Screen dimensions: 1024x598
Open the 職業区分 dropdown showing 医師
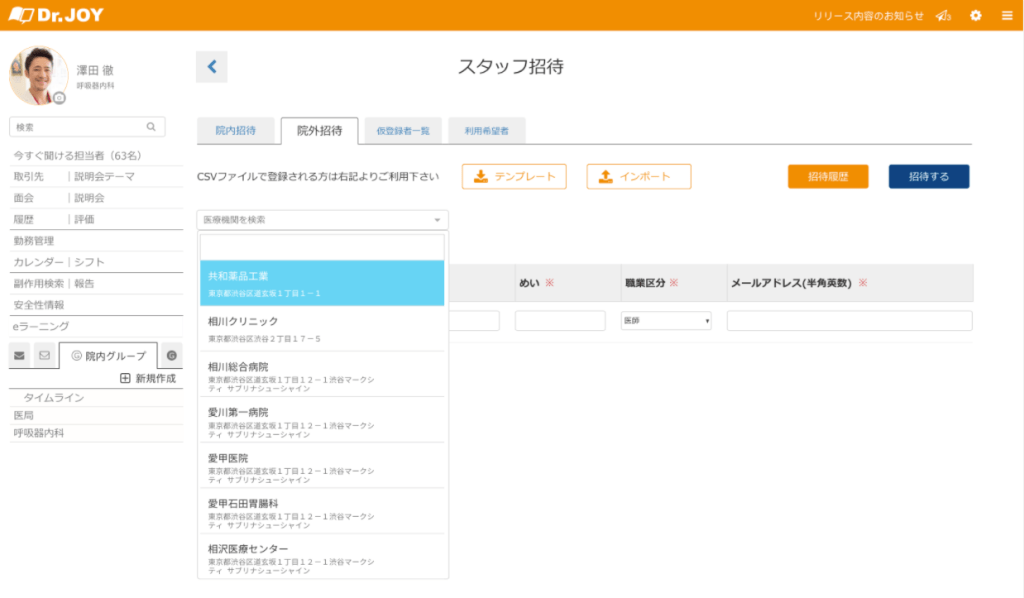point(666,321)
